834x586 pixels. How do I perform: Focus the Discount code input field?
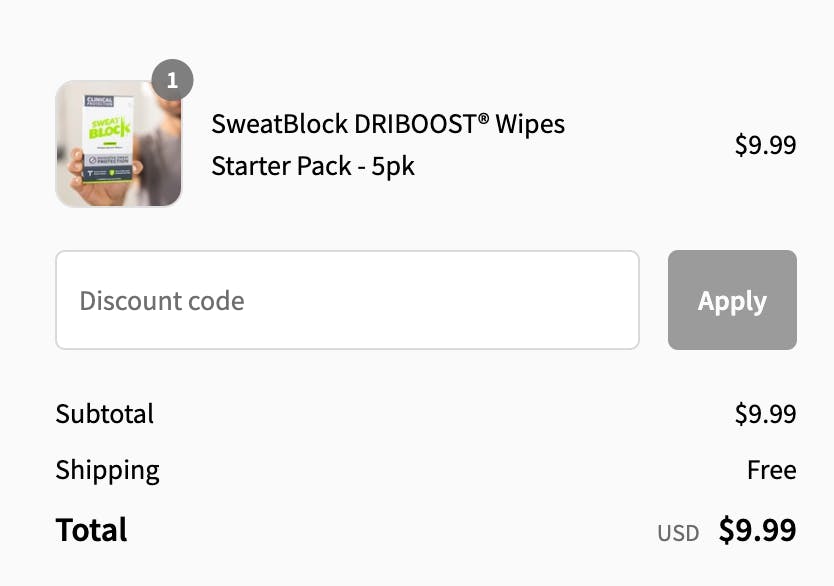coord(347,300)
